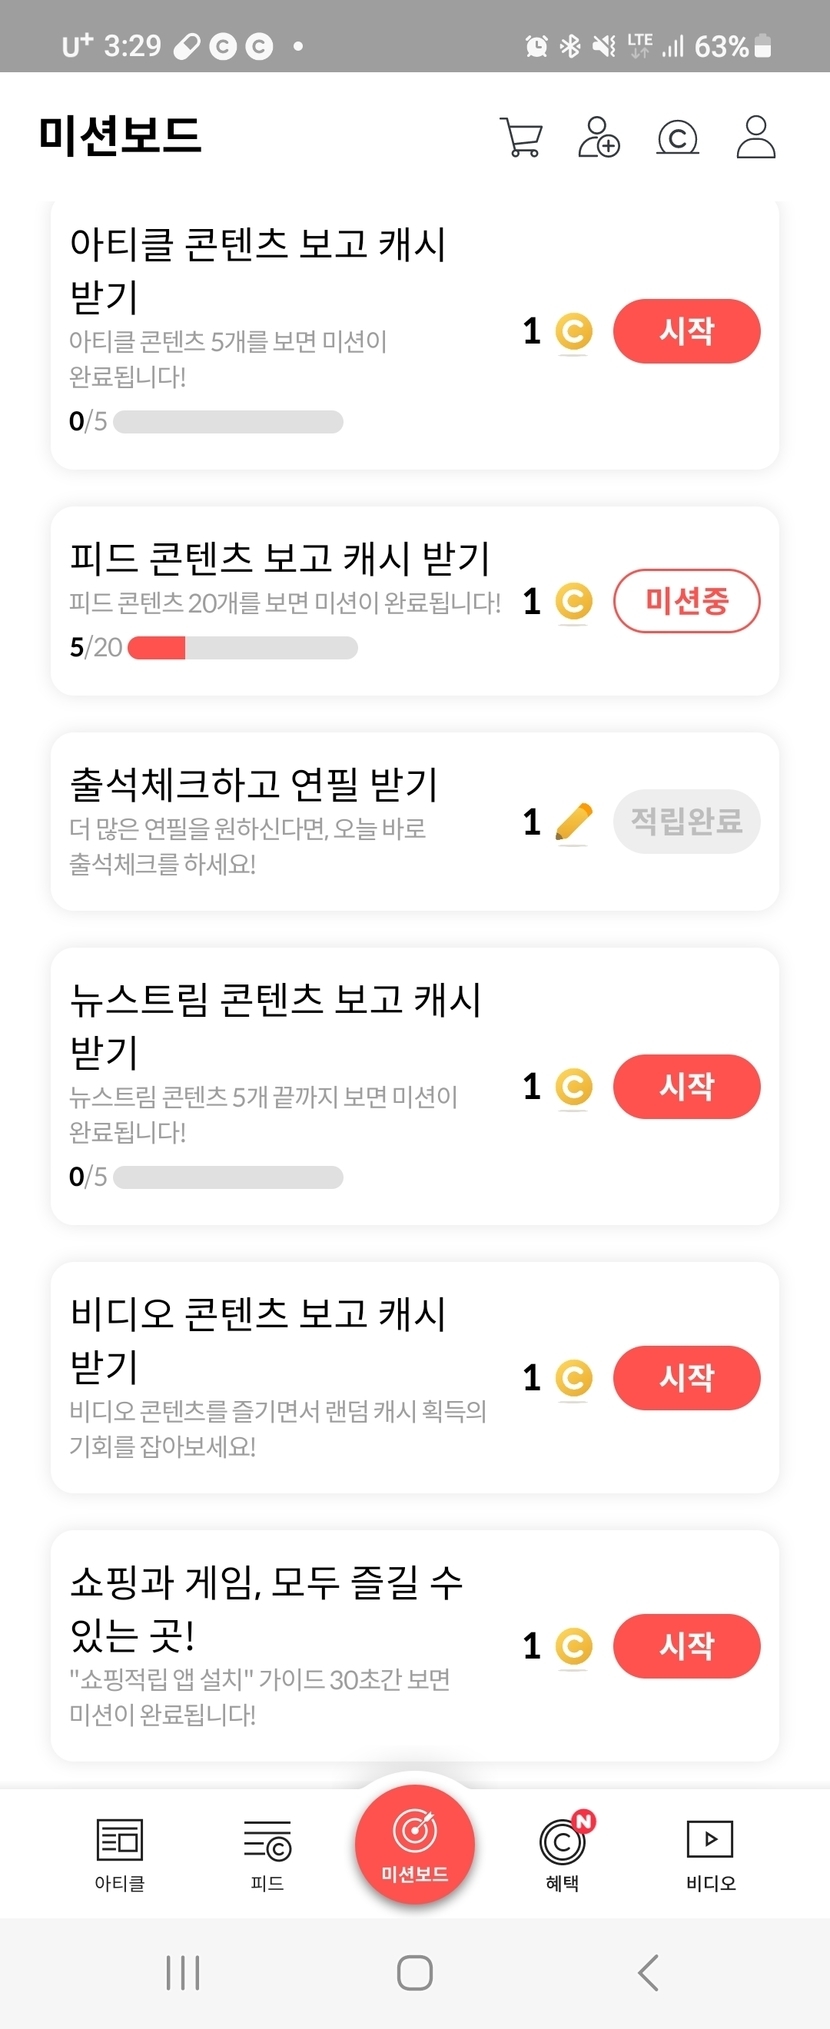The width and height of the screenshot is (830, 2029).
Task: Start the 뉴스트림 콘텐츠 mission
Action: pyautogui.click(x=686, y=1086)
